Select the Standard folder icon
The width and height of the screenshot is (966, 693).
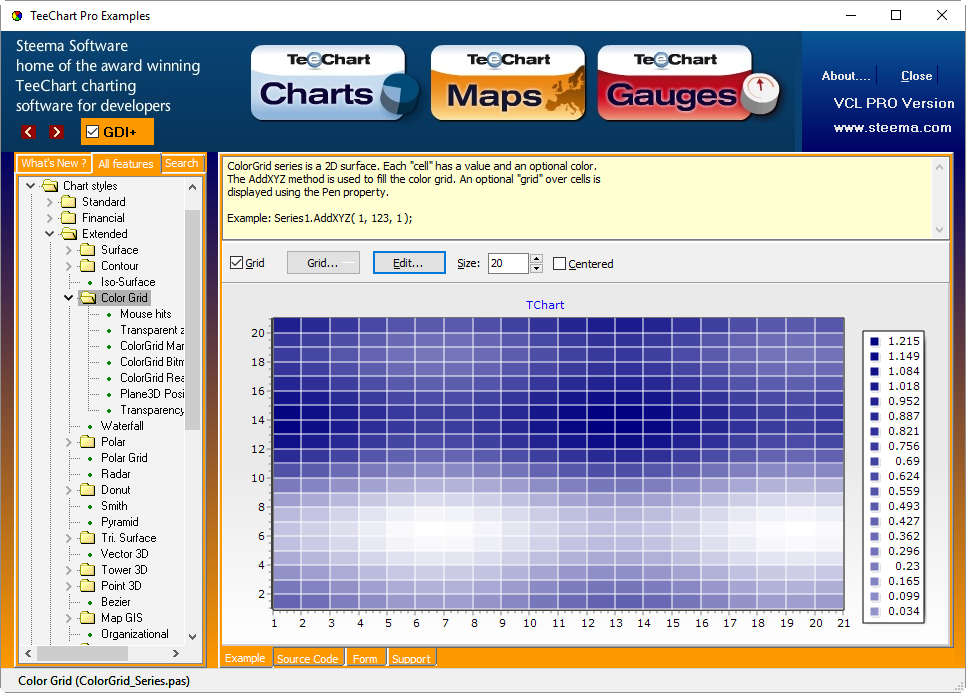point(68,202)
